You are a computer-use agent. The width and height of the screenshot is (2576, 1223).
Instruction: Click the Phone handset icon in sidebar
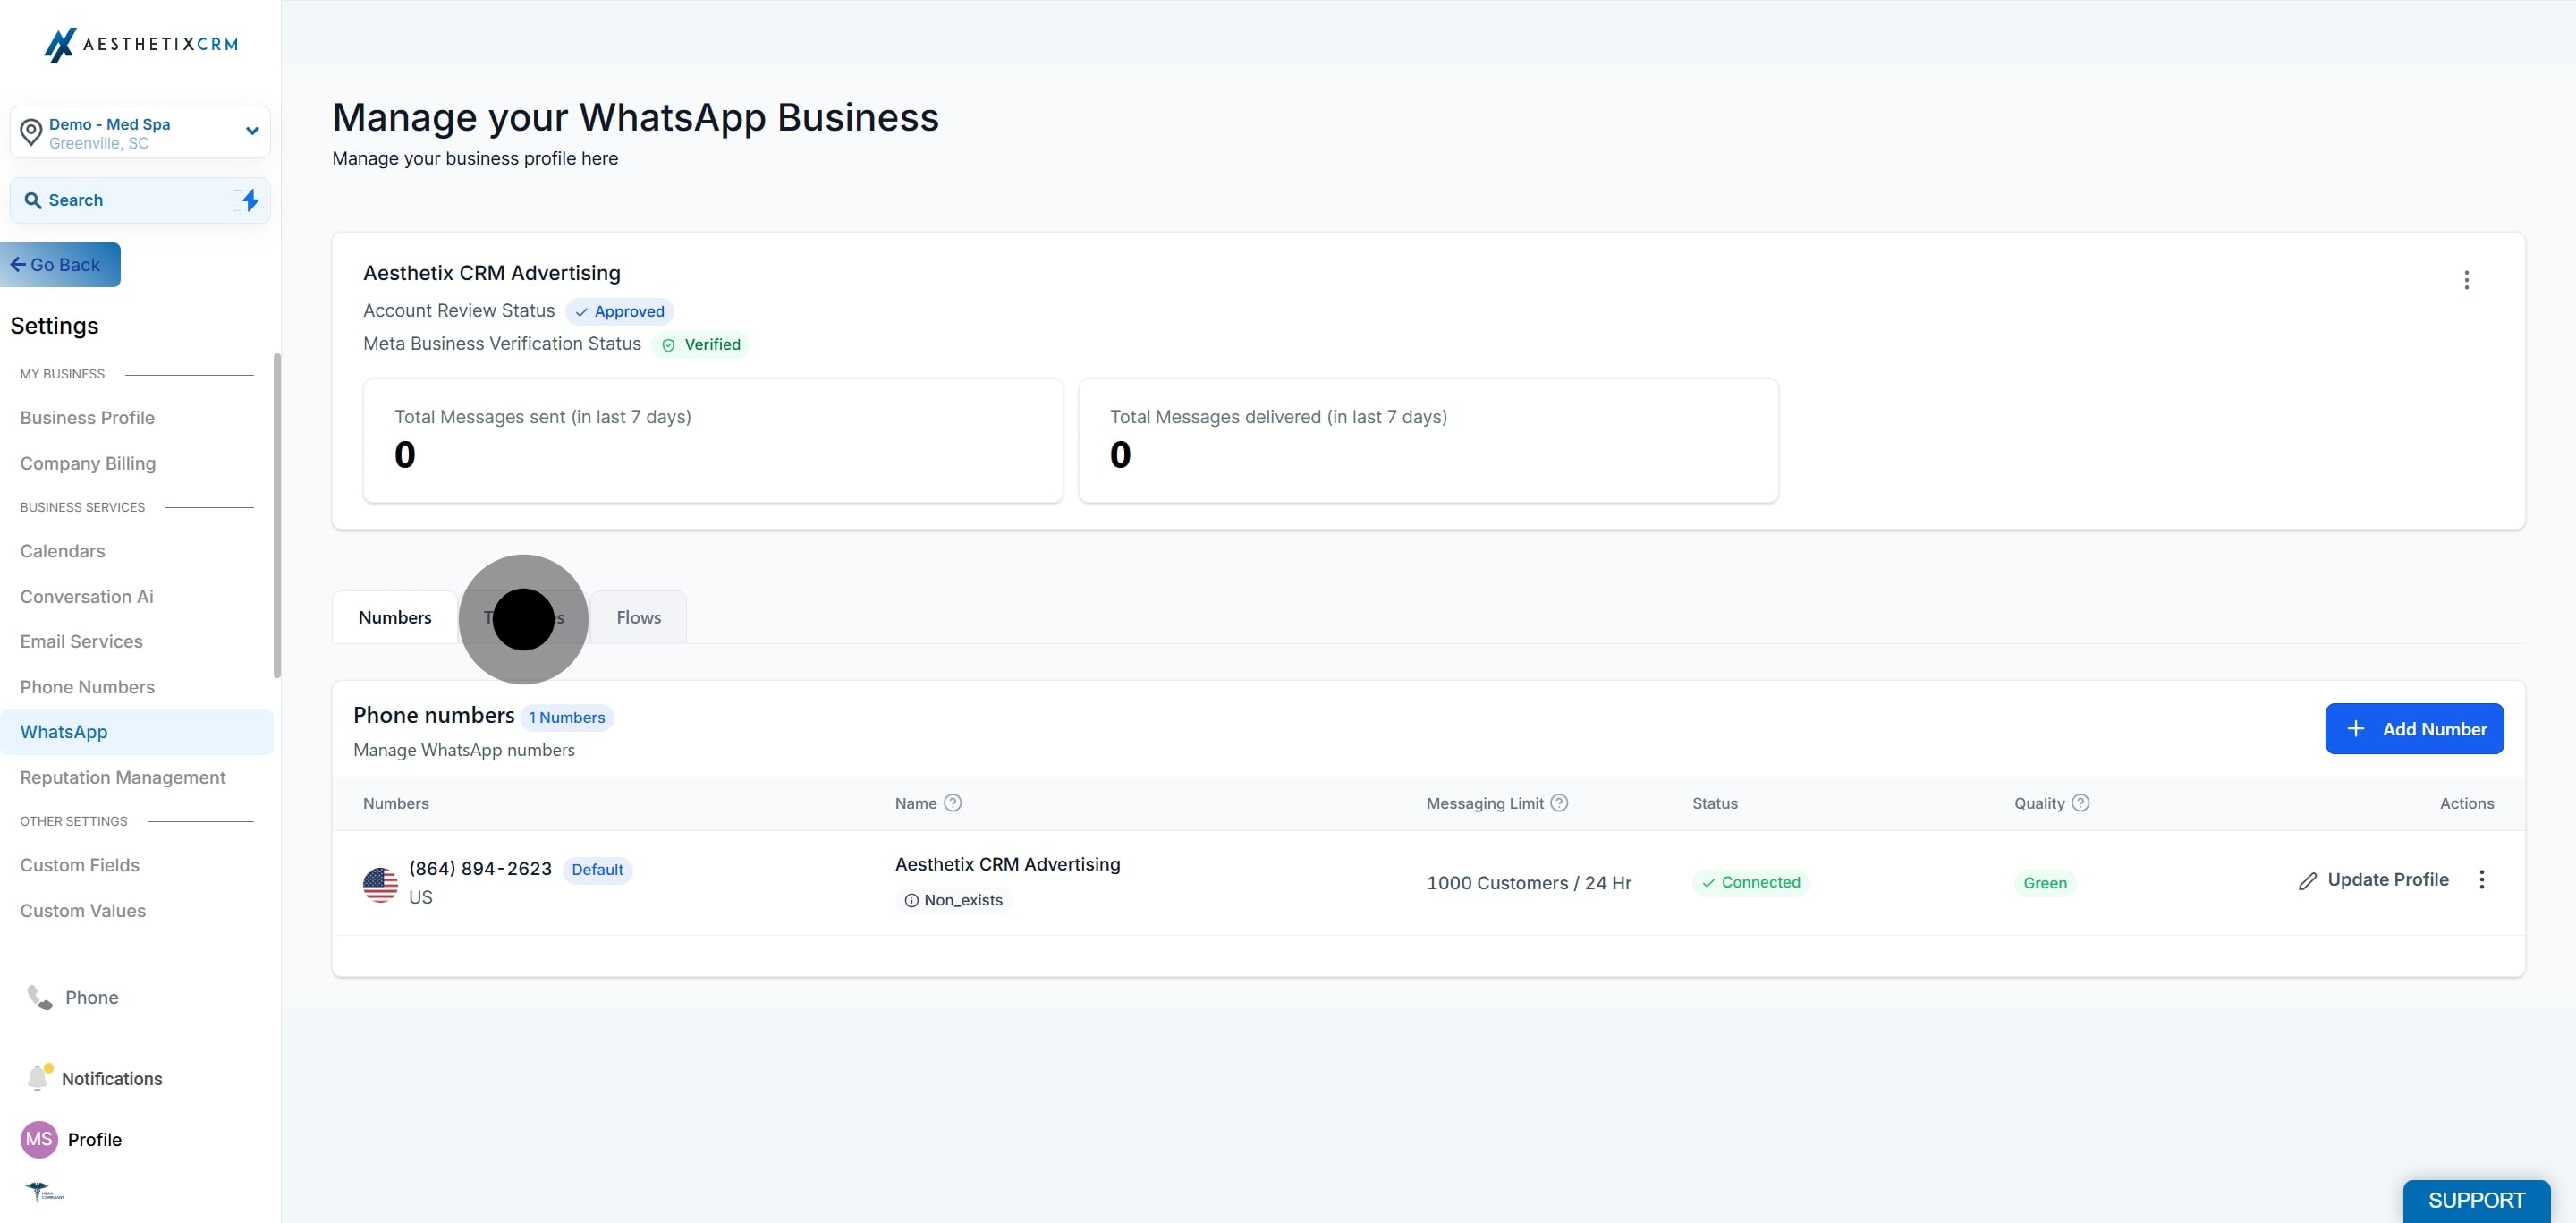[x=40, y=997]
